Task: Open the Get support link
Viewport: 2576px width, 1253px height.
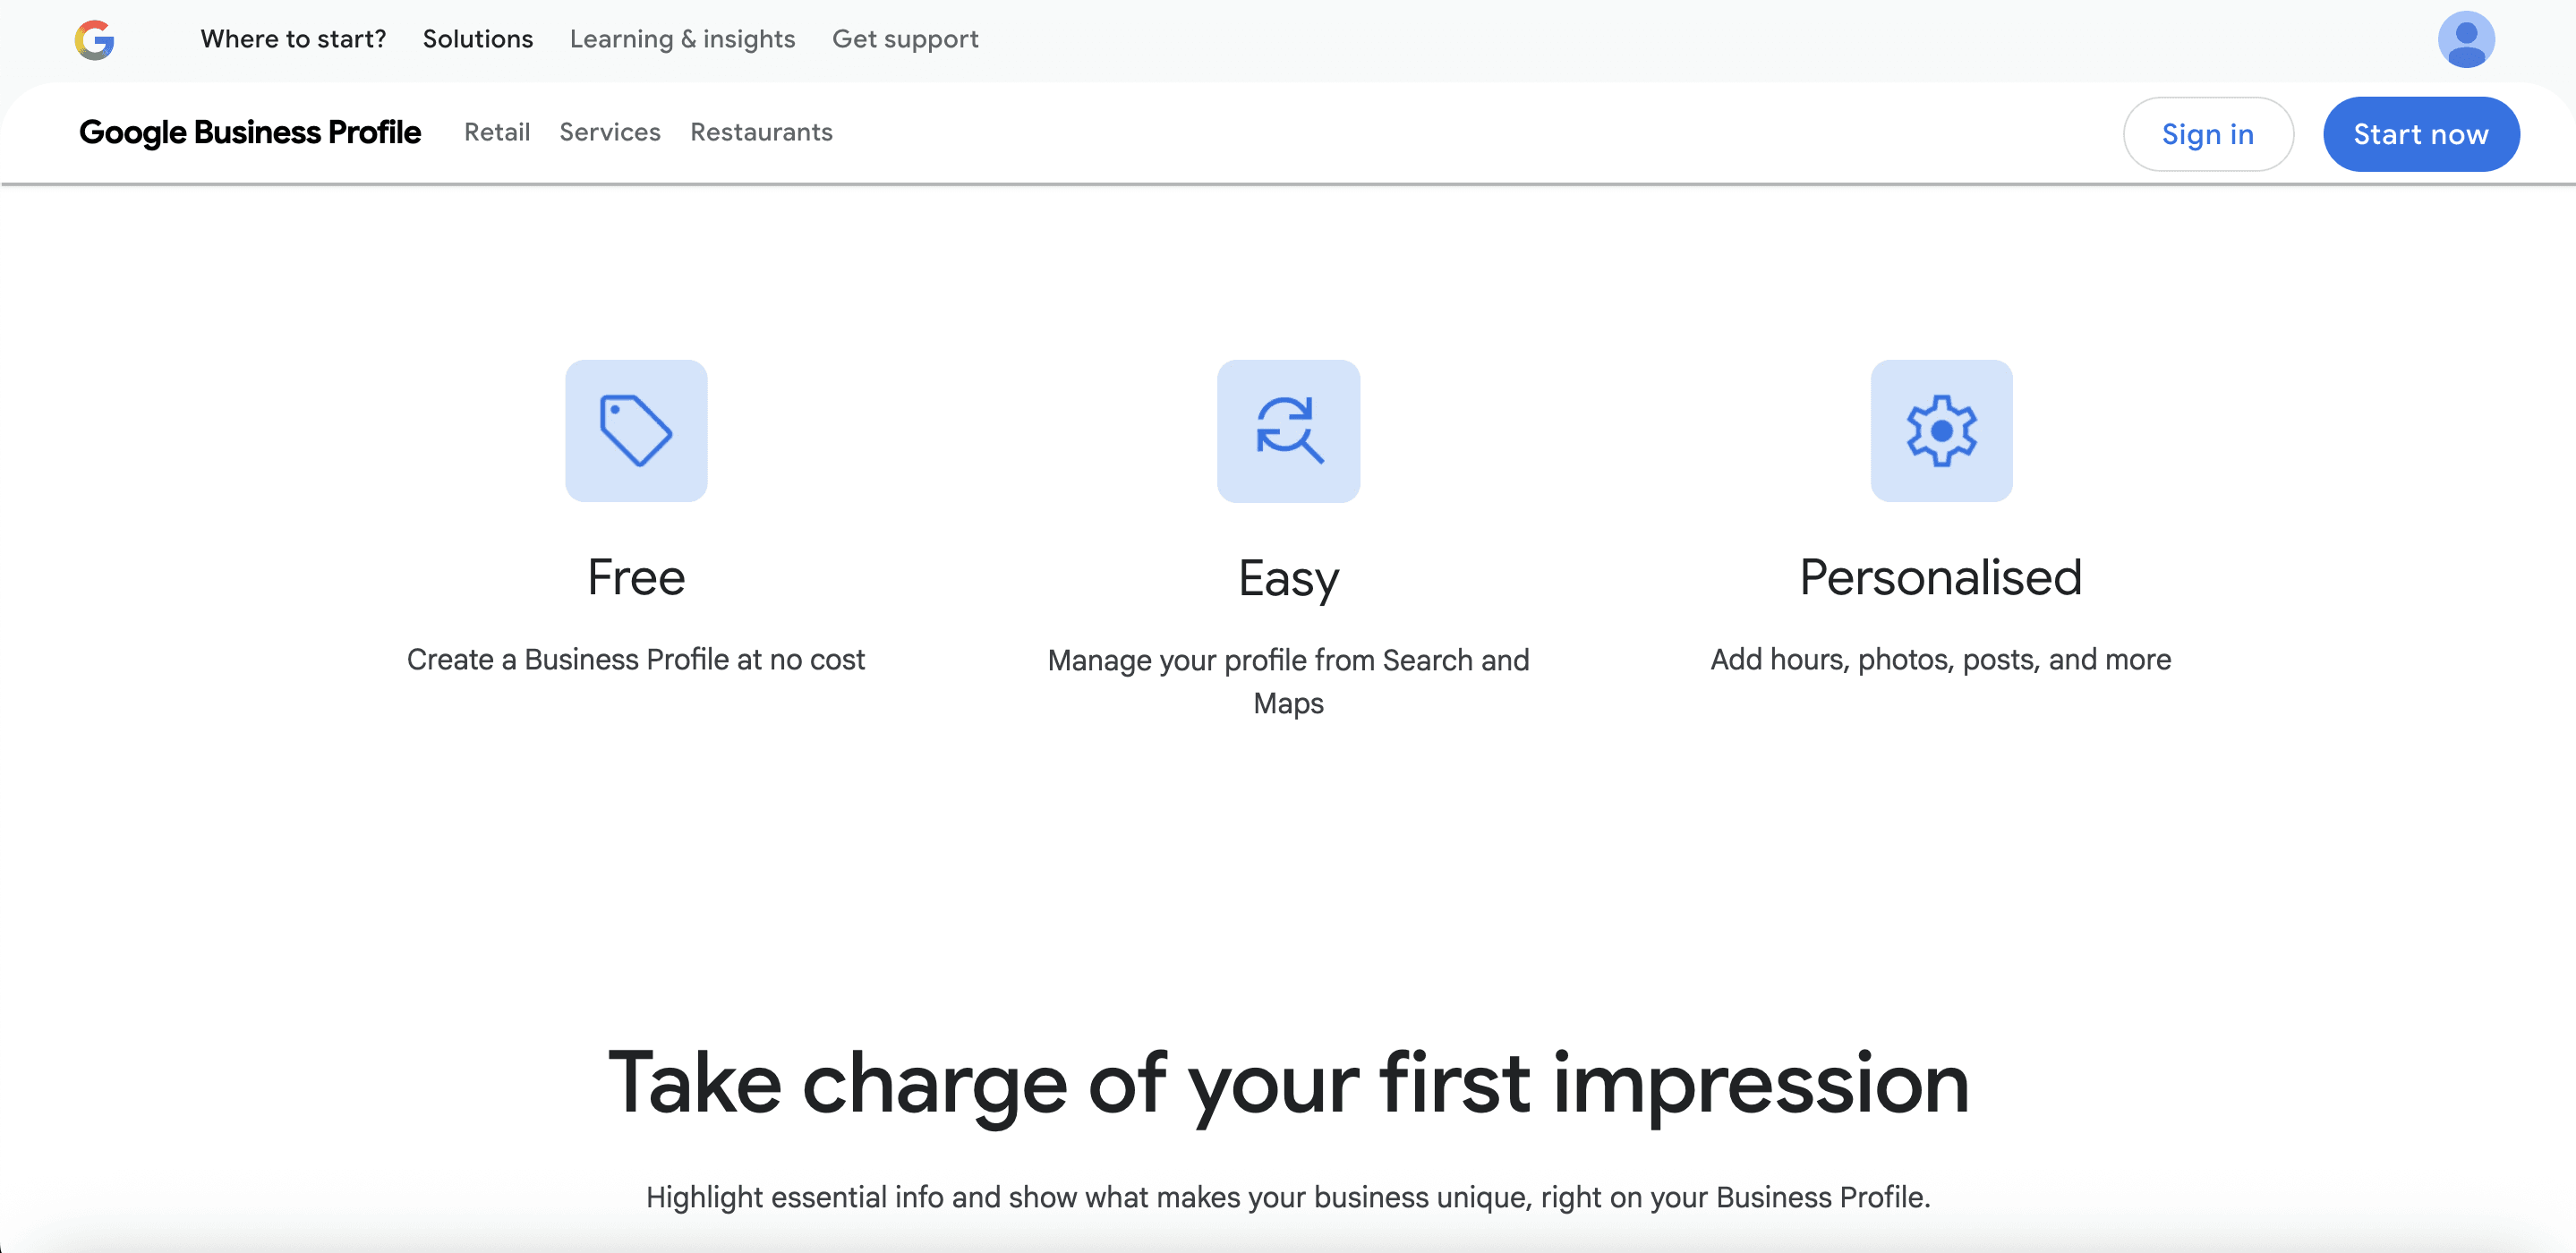Action: pos(905,39)
